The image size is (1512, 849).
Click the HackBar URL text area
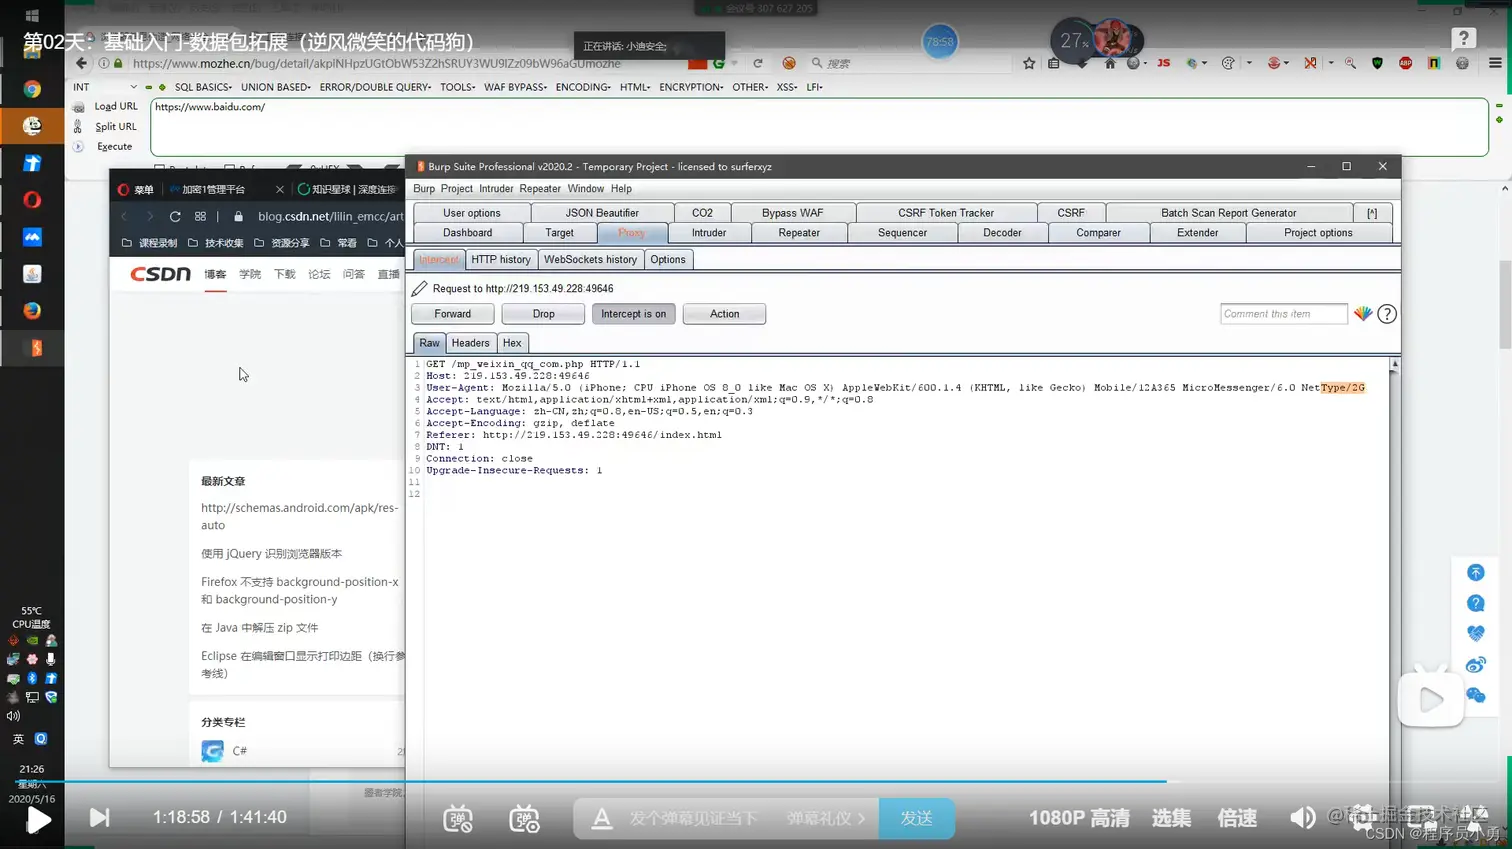819,127
